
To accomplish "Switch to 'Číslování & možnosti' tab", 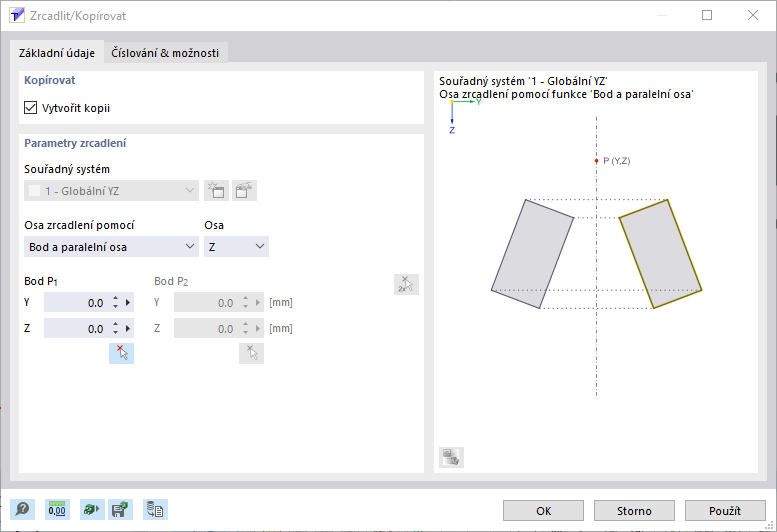I will [167, 52].
